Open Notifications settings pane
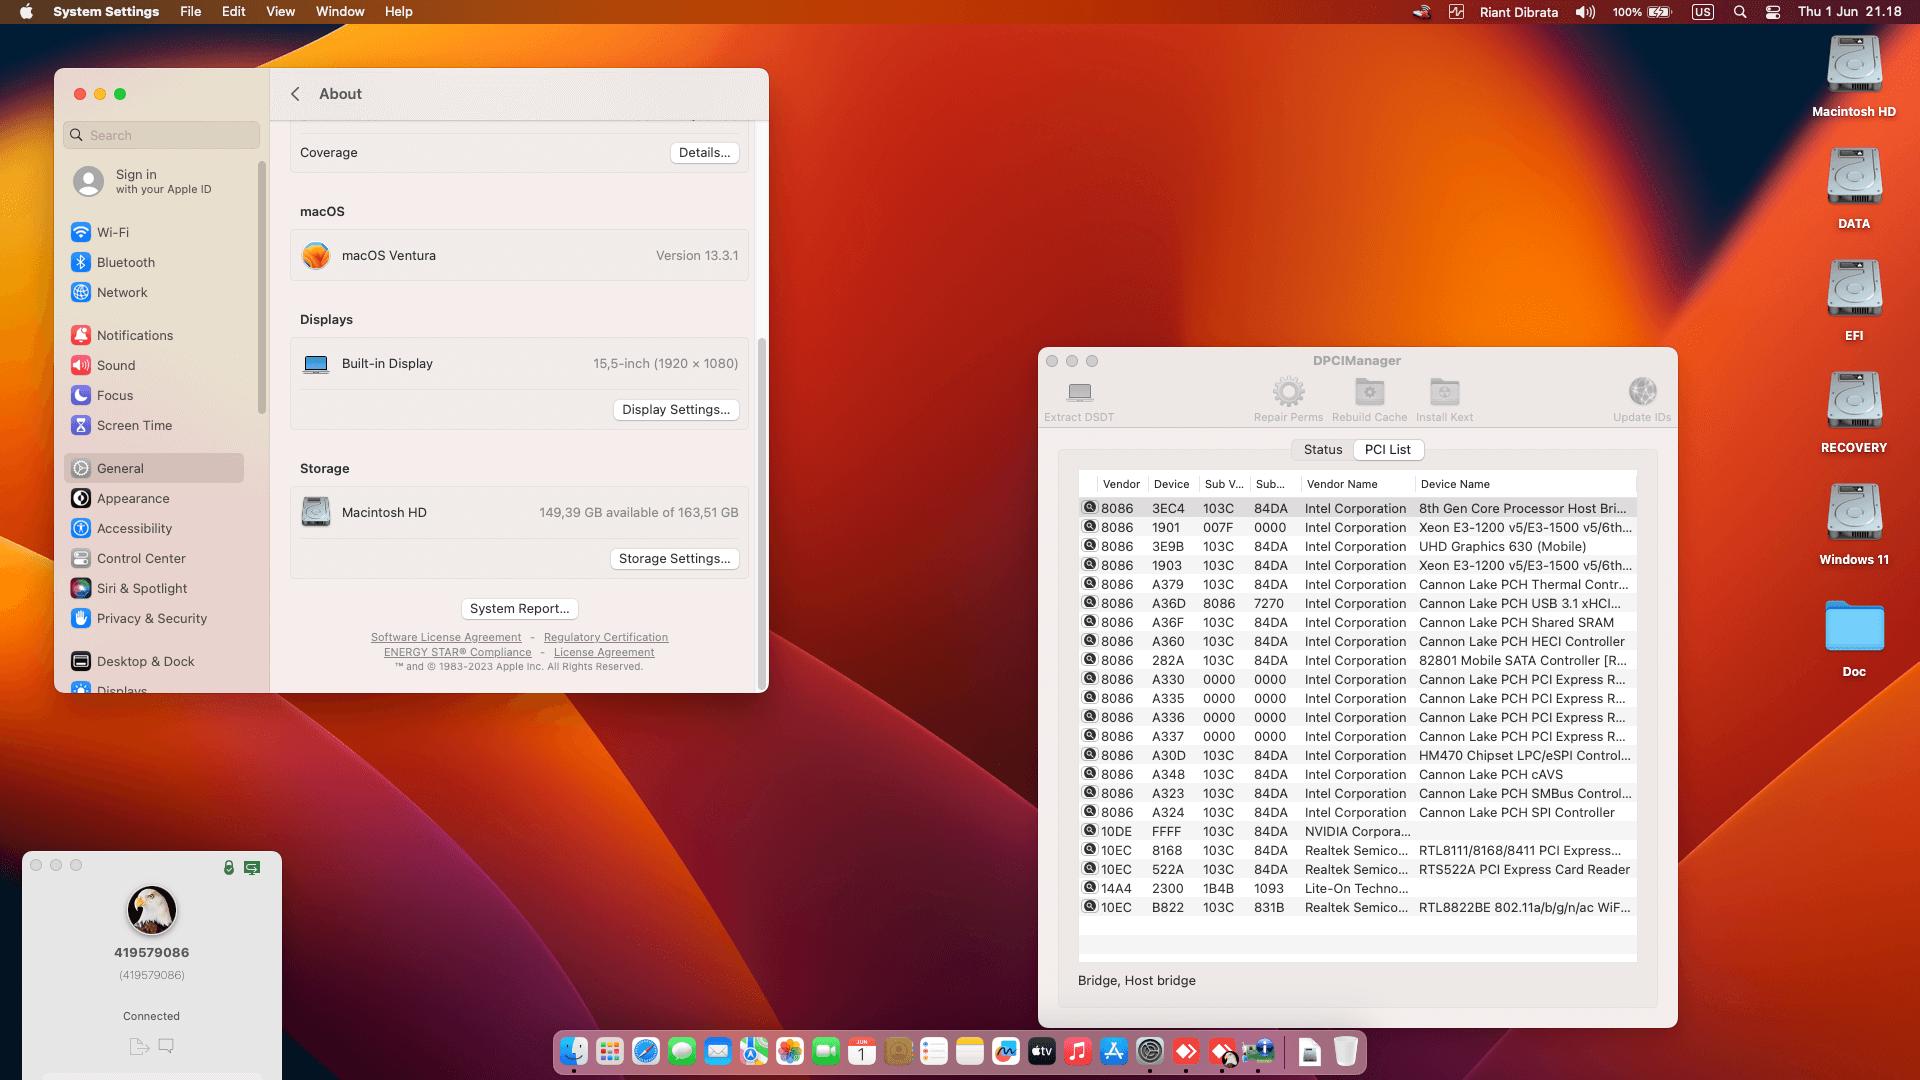The image size is (1920, 1080). (154, 336)
